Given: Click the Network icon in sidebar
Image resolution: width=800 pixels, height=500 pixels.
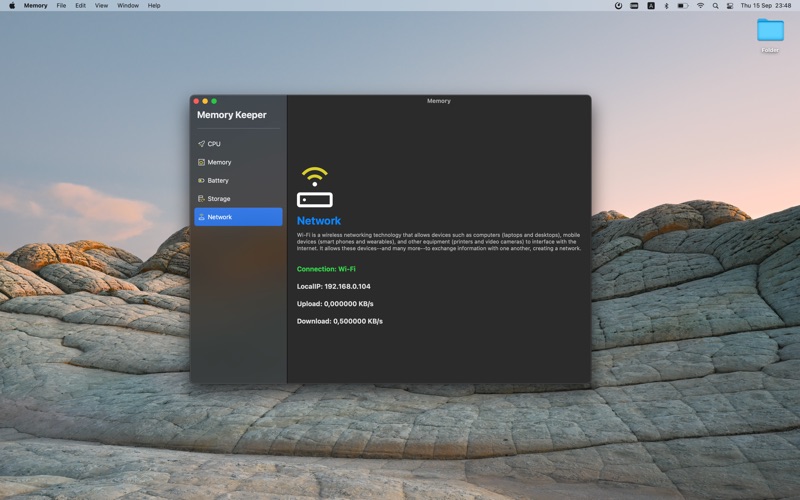Looking at the screenshot, I should pos(201,217).
